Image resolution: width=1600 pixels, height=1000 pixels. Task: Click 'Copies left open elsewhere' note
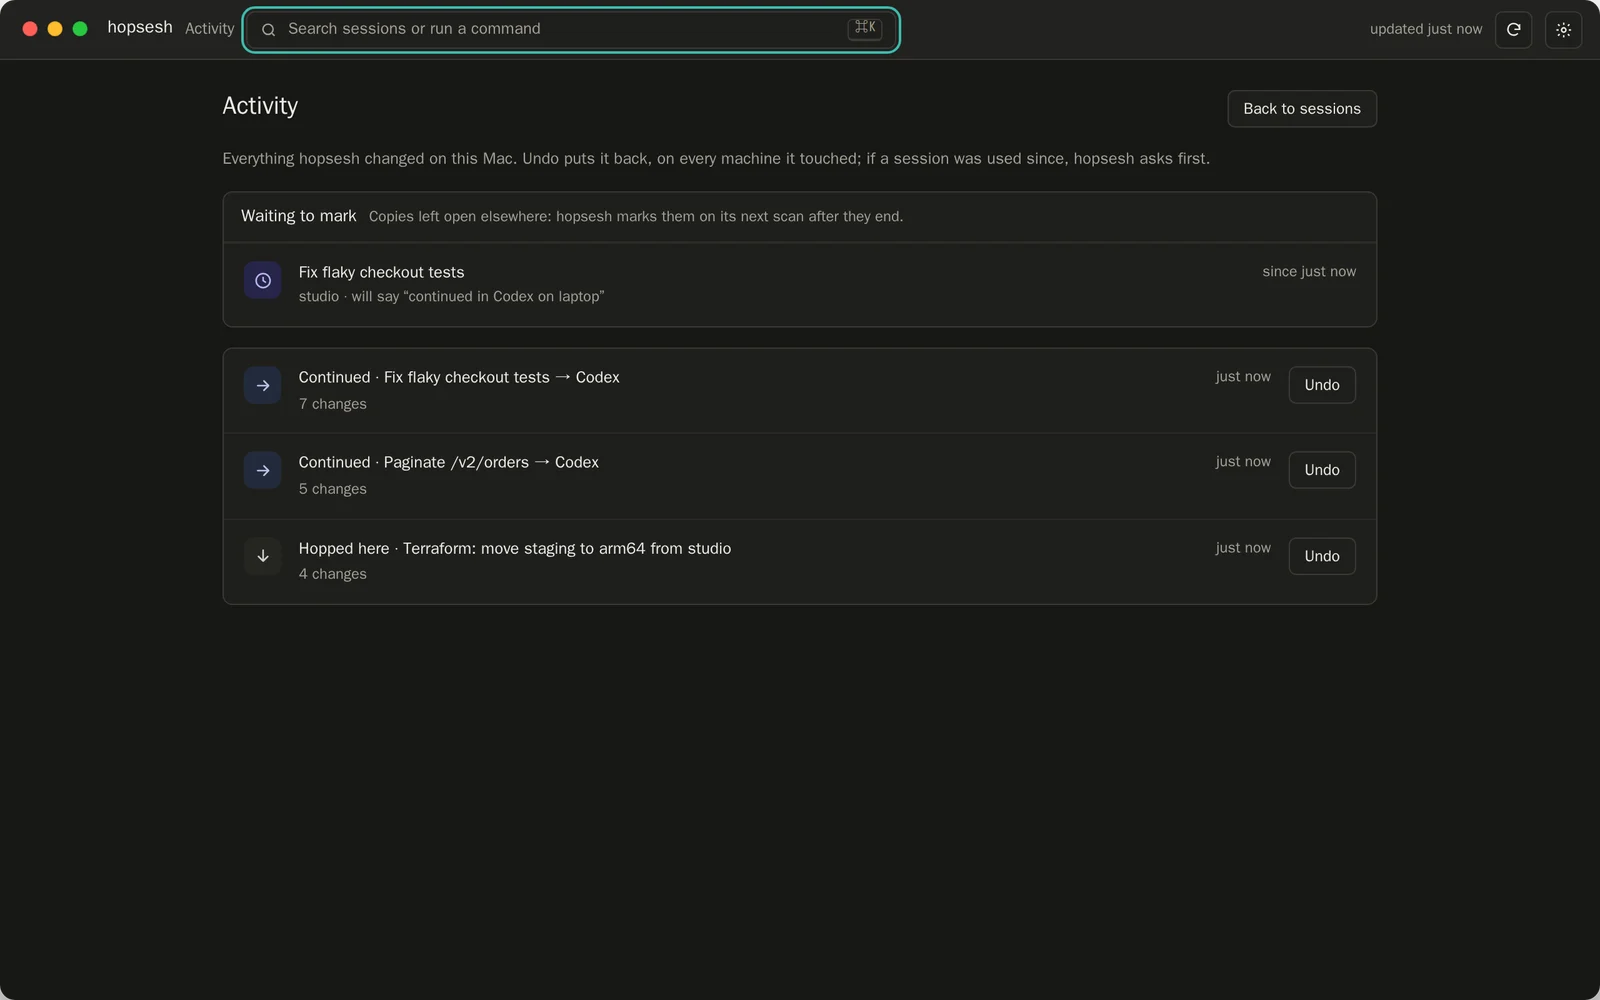(636, 217)
